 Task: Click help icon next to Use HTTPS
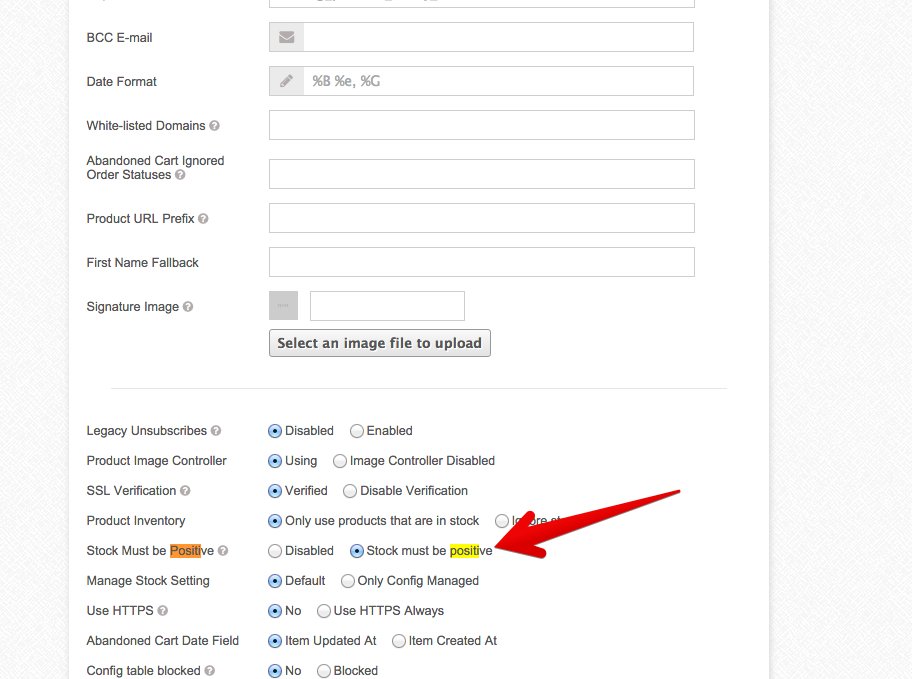[162, 611]
